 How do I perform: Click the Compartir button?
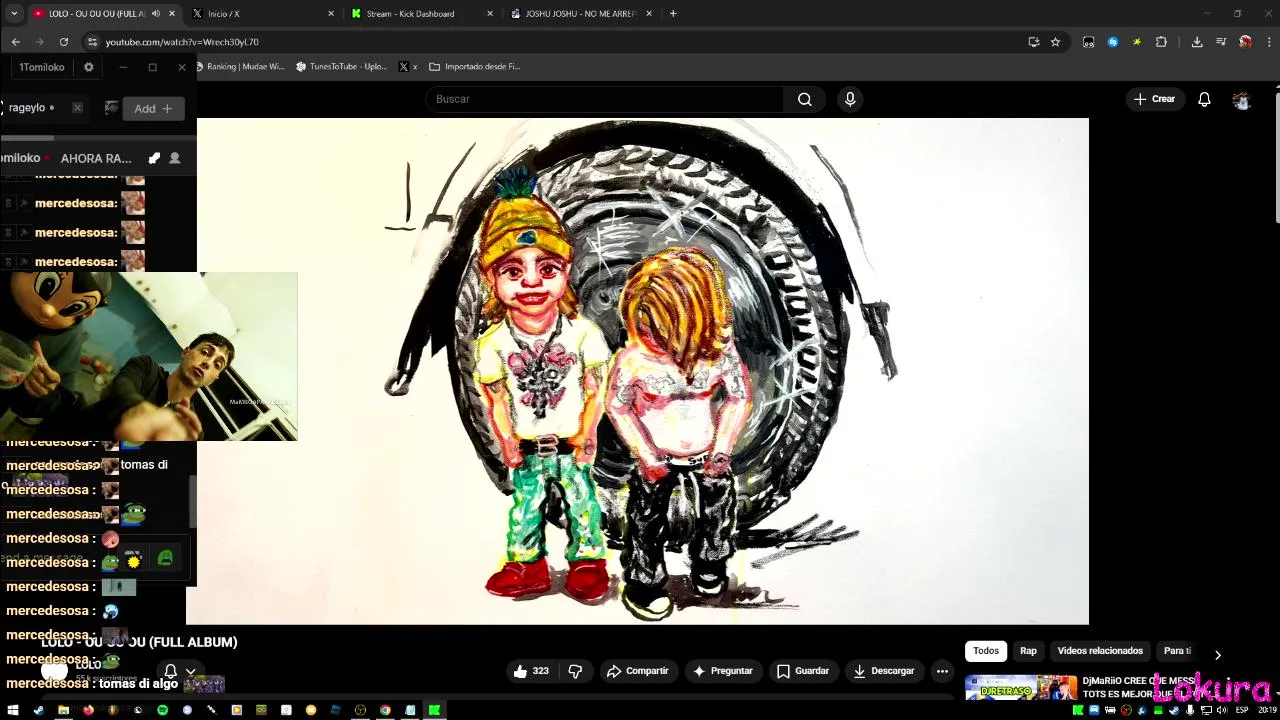(638, 671)
